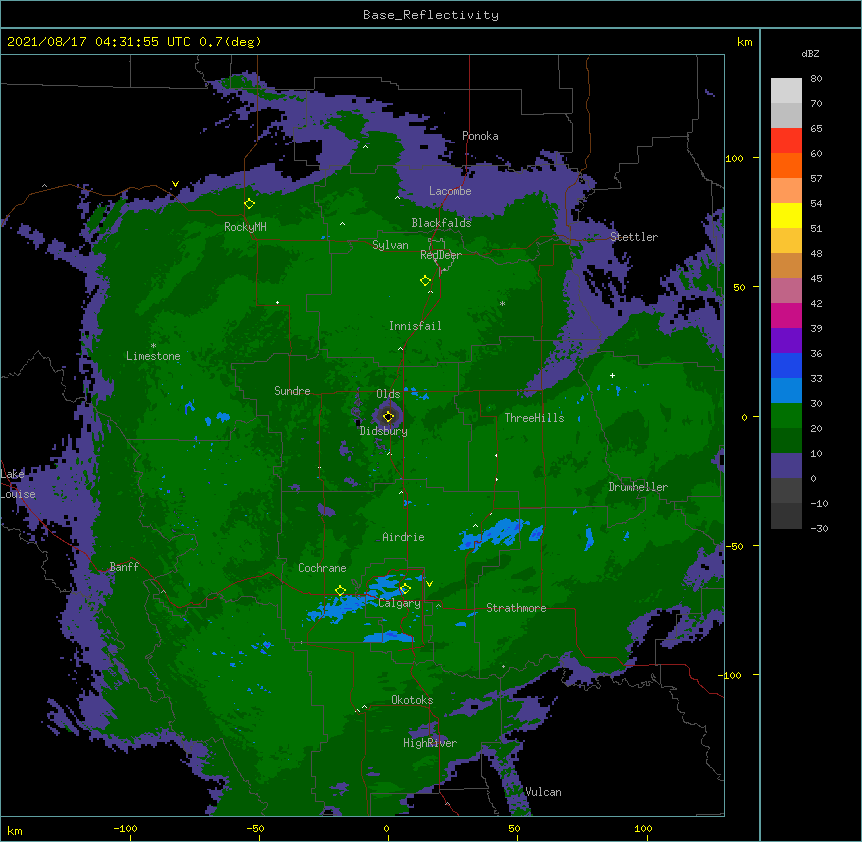Select the light gray swatch between 80 and 70
The height and width of the screenshot is (842, 862).
tap(786, 91)
